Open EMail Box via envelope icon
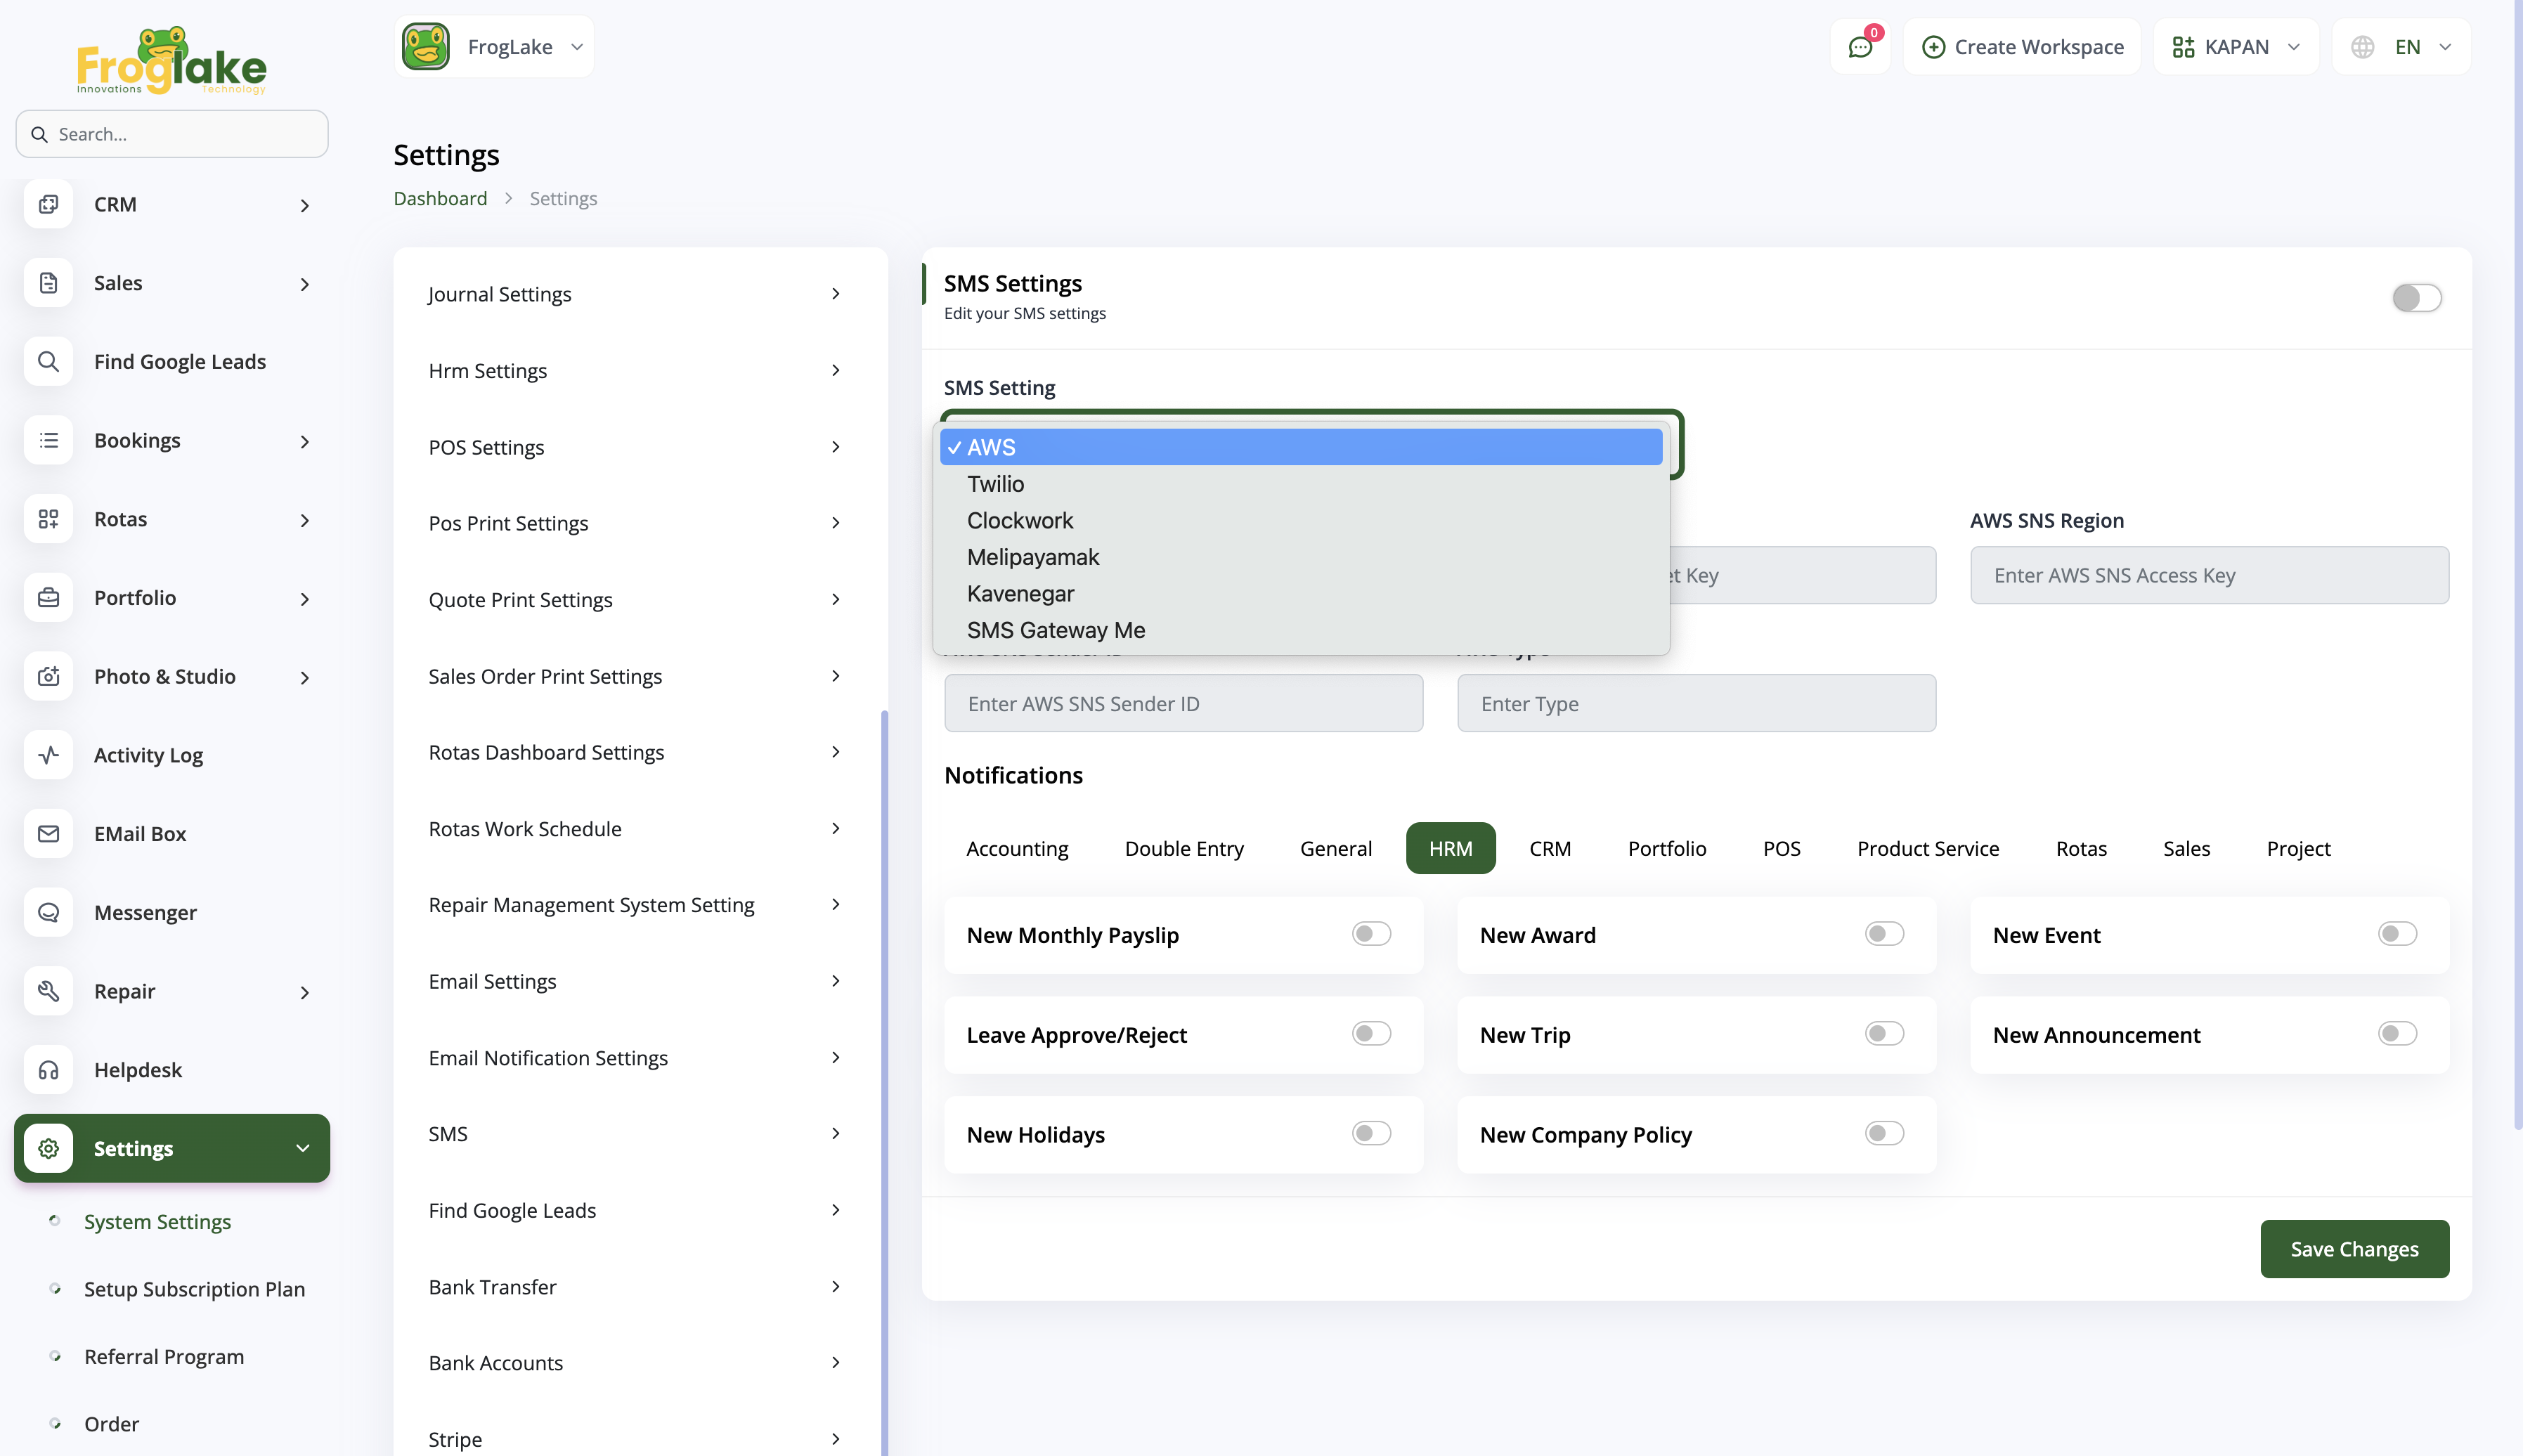The image size is (2523, 1456). 48,833
